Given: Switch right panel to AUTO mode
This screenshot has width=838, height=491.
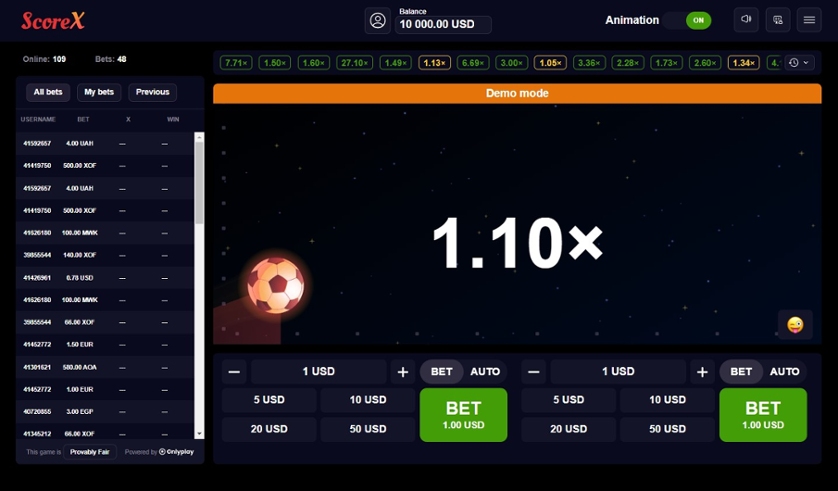Looking at the screenshot, I should (x=785, y=371).
